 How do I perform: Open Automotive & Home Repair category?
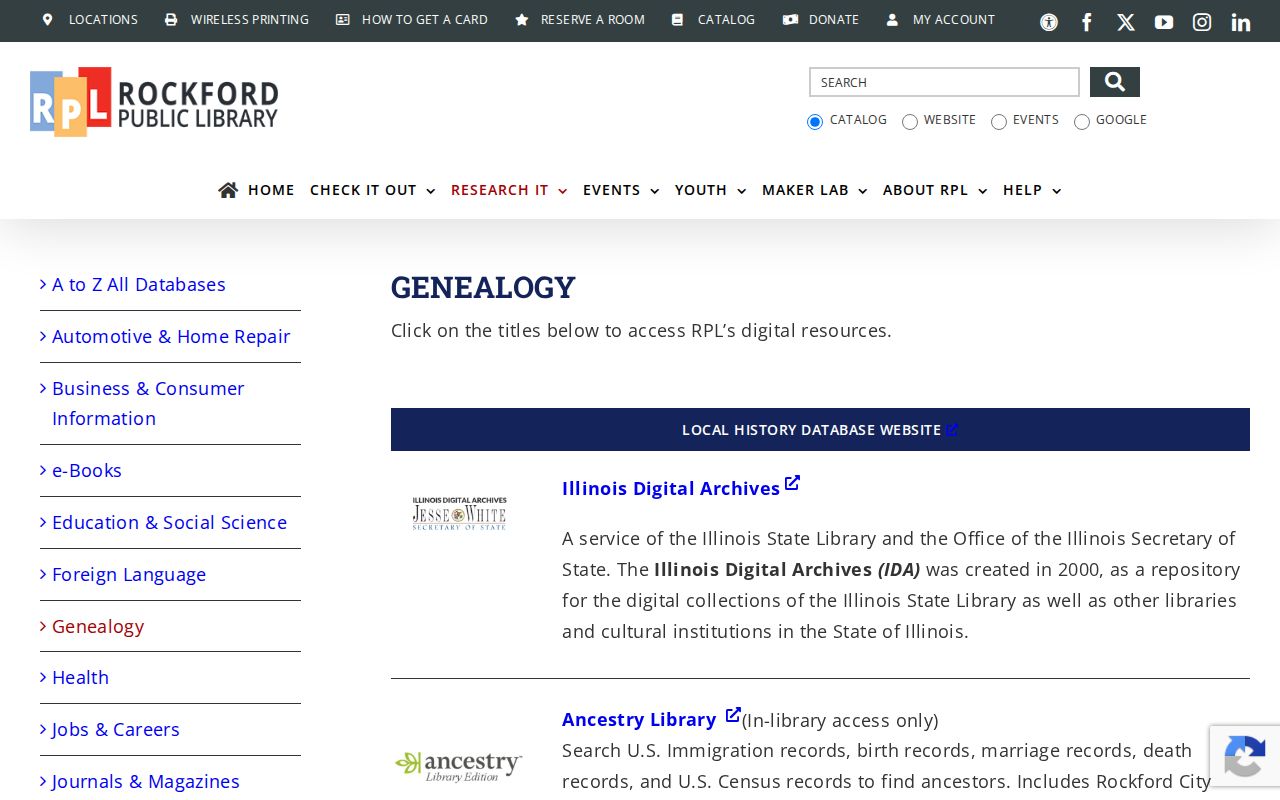click(x=171, y=337)
